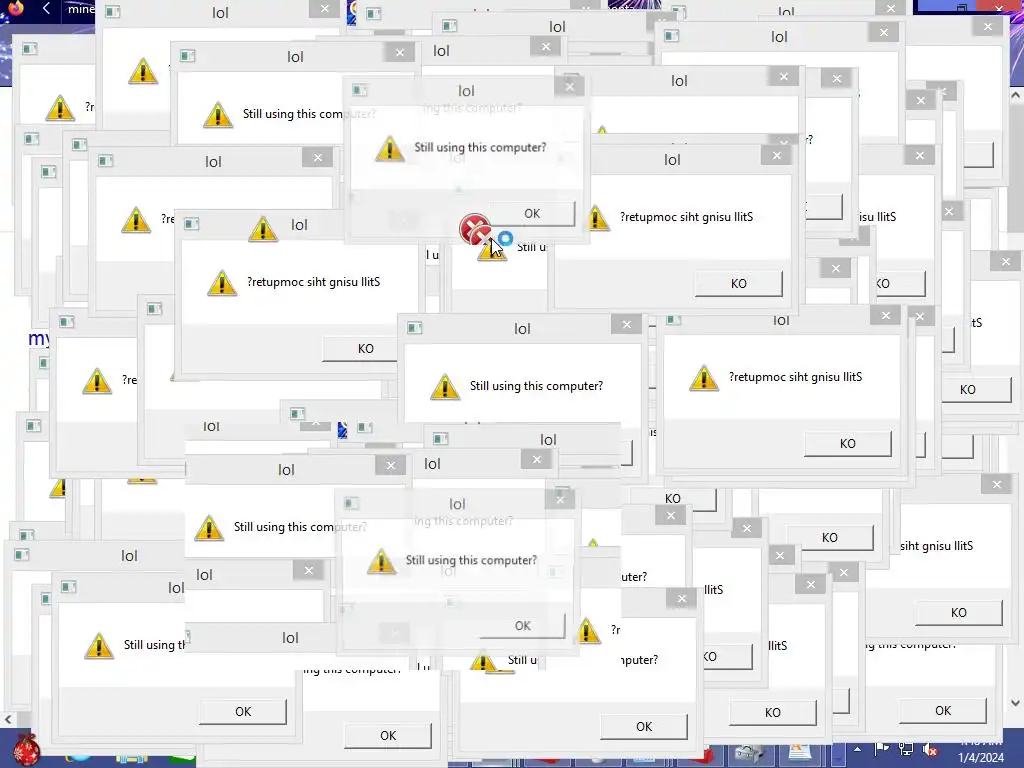
Task: Click OK in the dialog reading 'Still using th'
Action: pos(243,712)
